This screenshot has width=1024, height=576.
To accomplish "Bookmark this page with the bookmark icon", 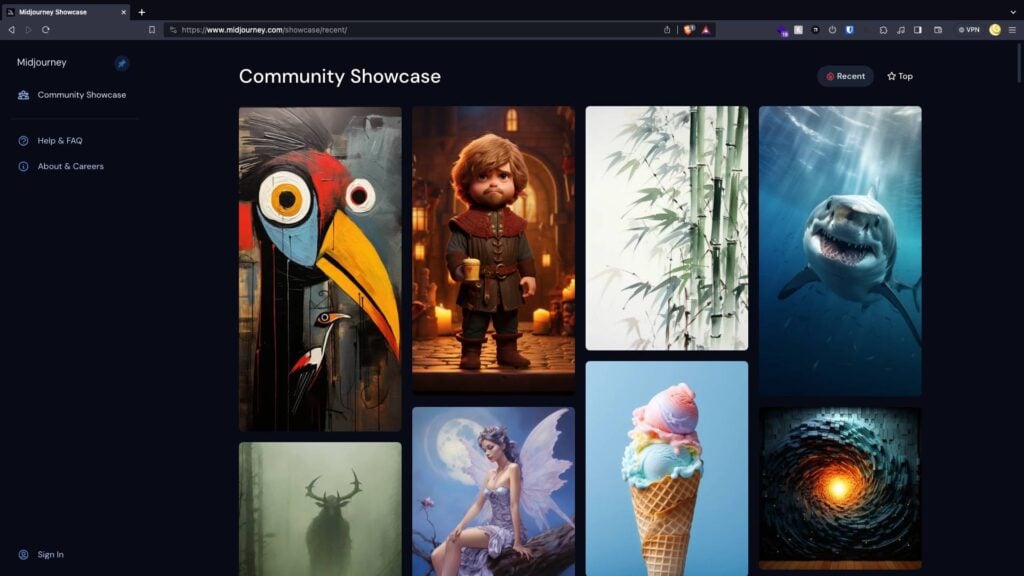I will [x=152, y=30].
